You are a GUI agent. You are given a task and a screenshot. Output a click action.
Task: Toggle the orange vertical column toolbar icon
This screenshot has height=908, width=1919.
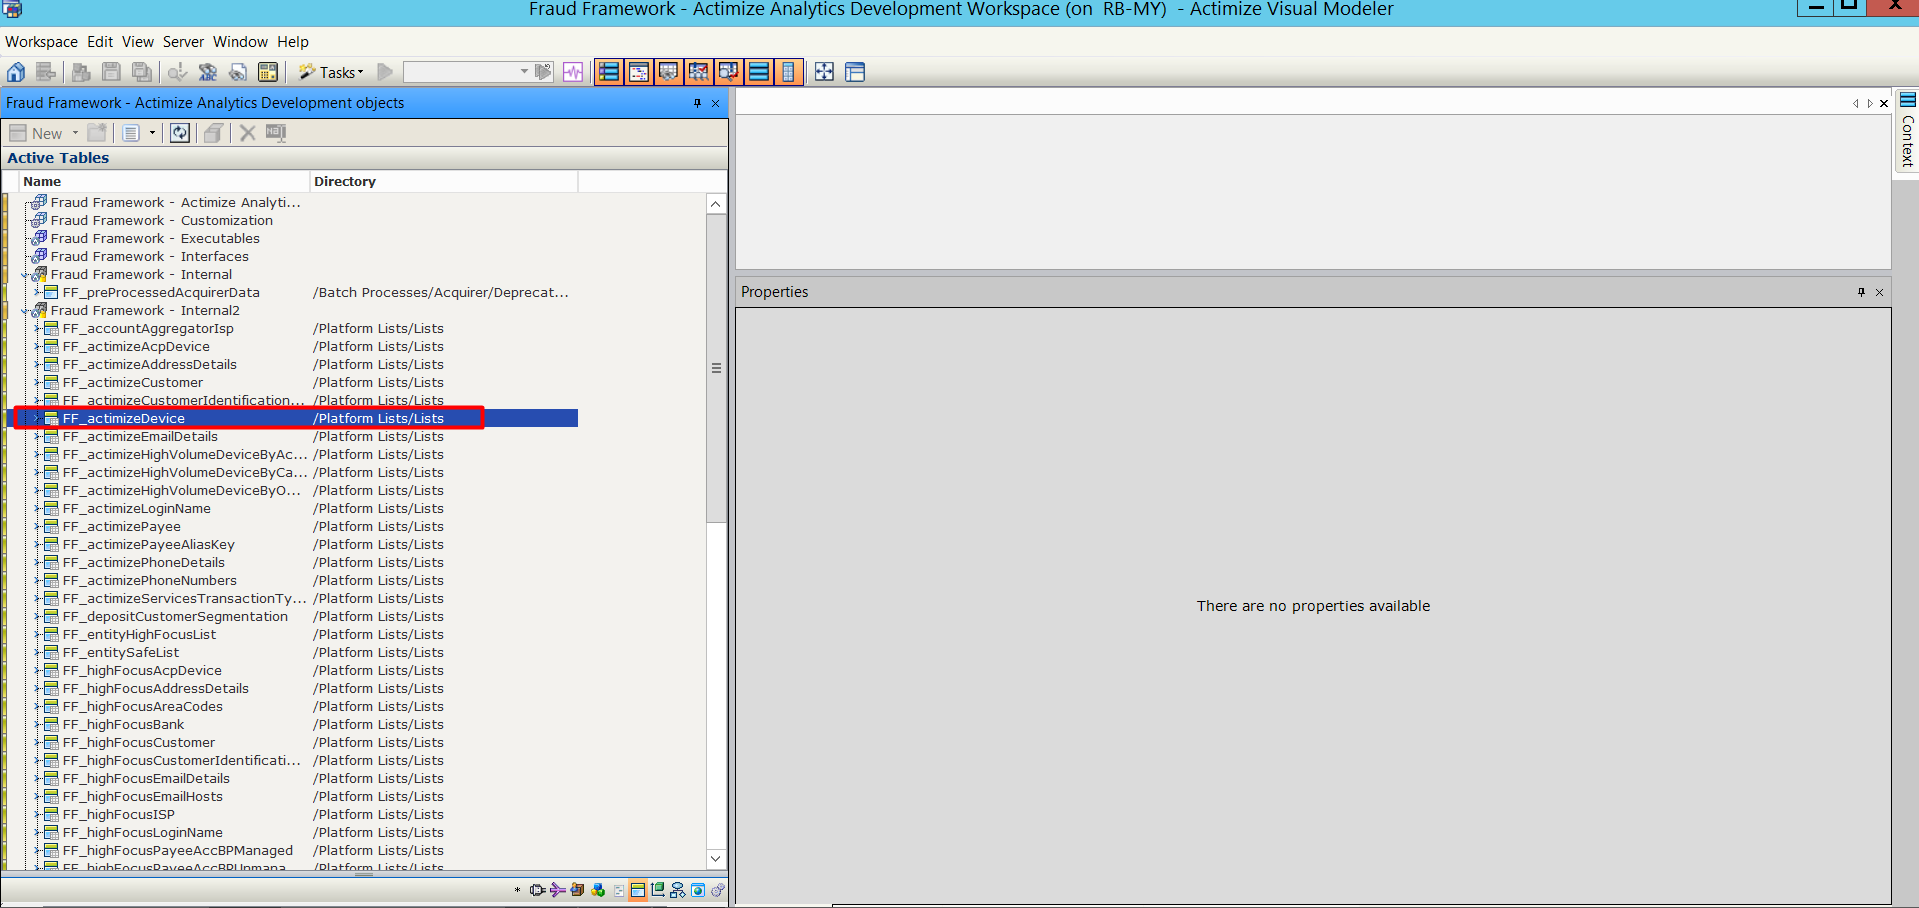[x=788, y=72]
